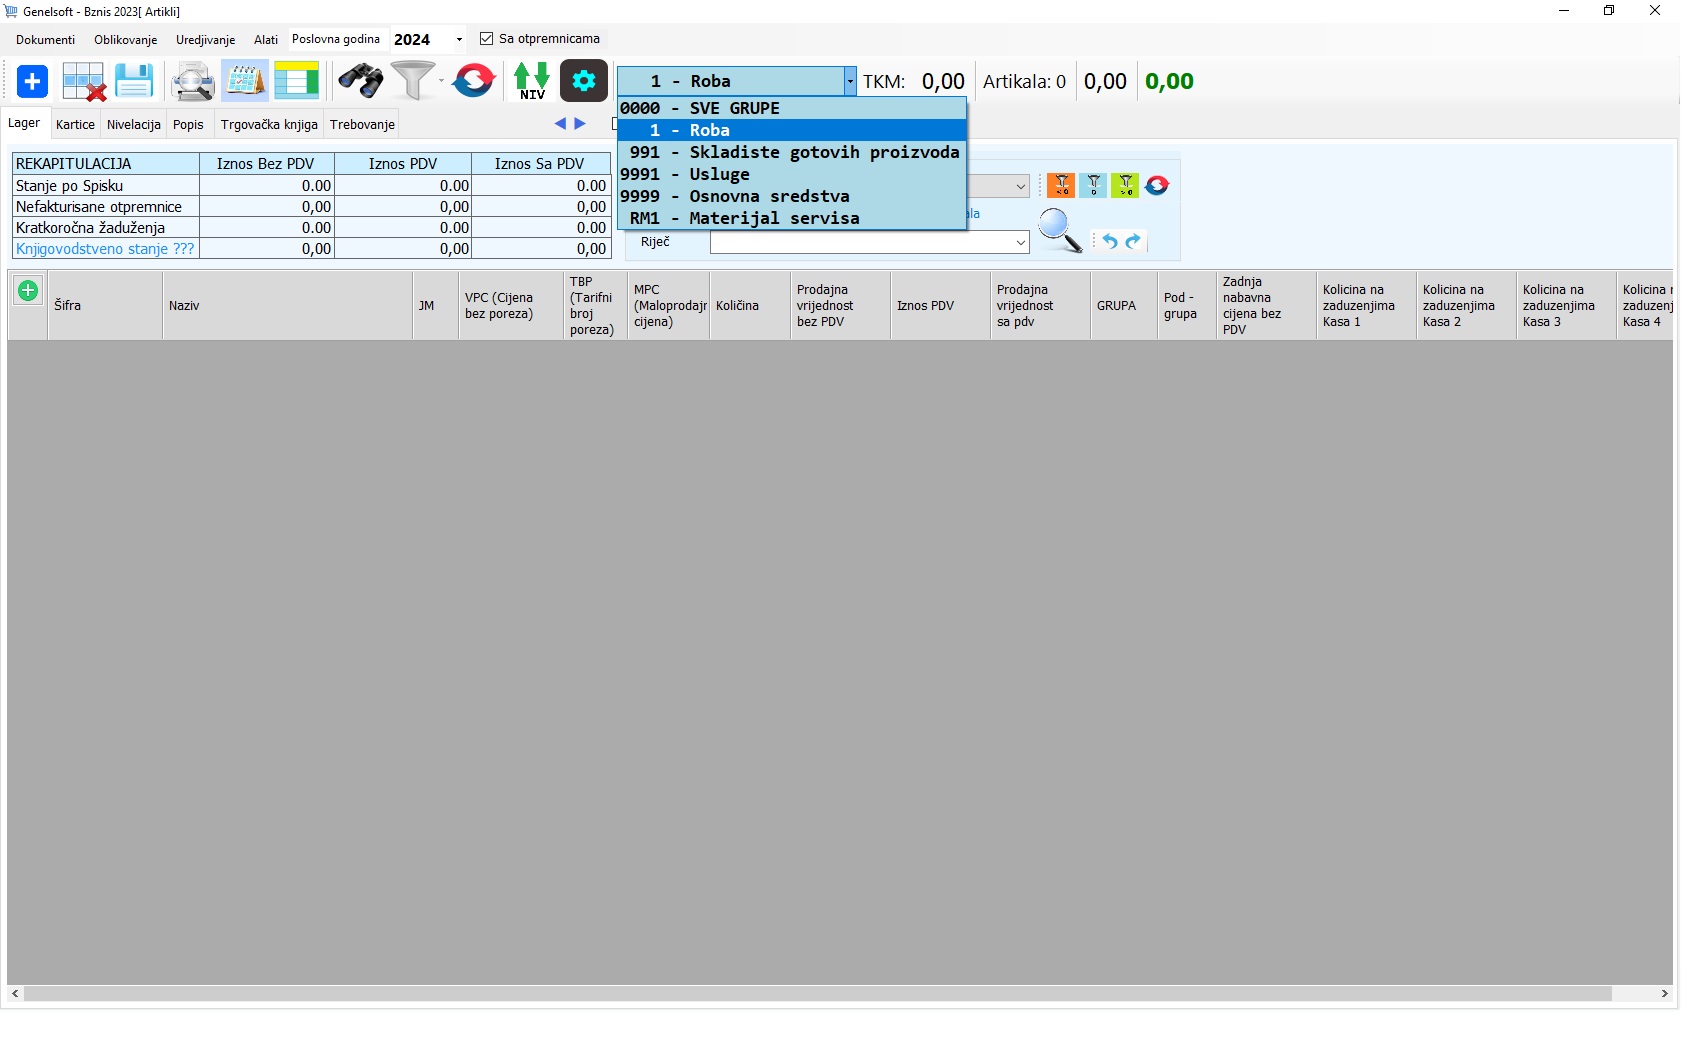
Task: Select RM1 - Materijal servisa option
Action: (792, 218)
